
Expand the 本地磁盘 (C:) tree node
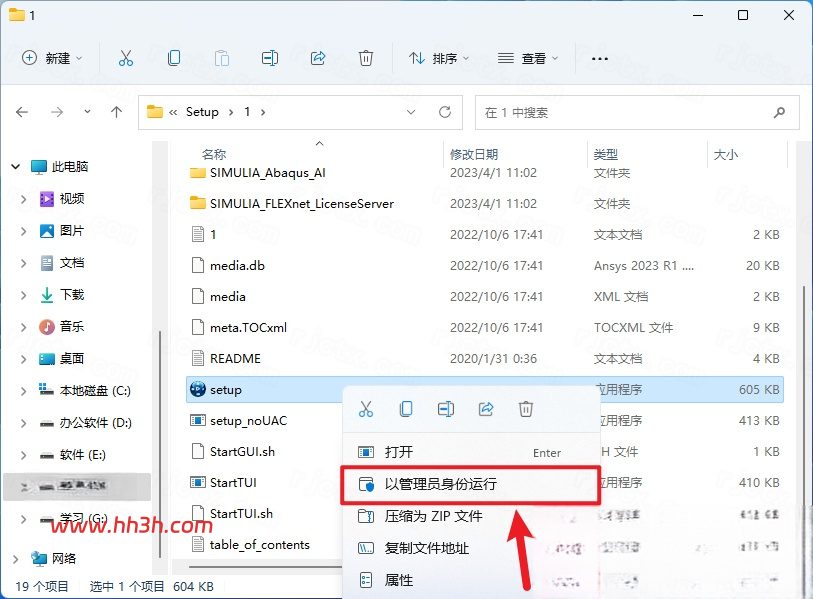coord(23,391)
